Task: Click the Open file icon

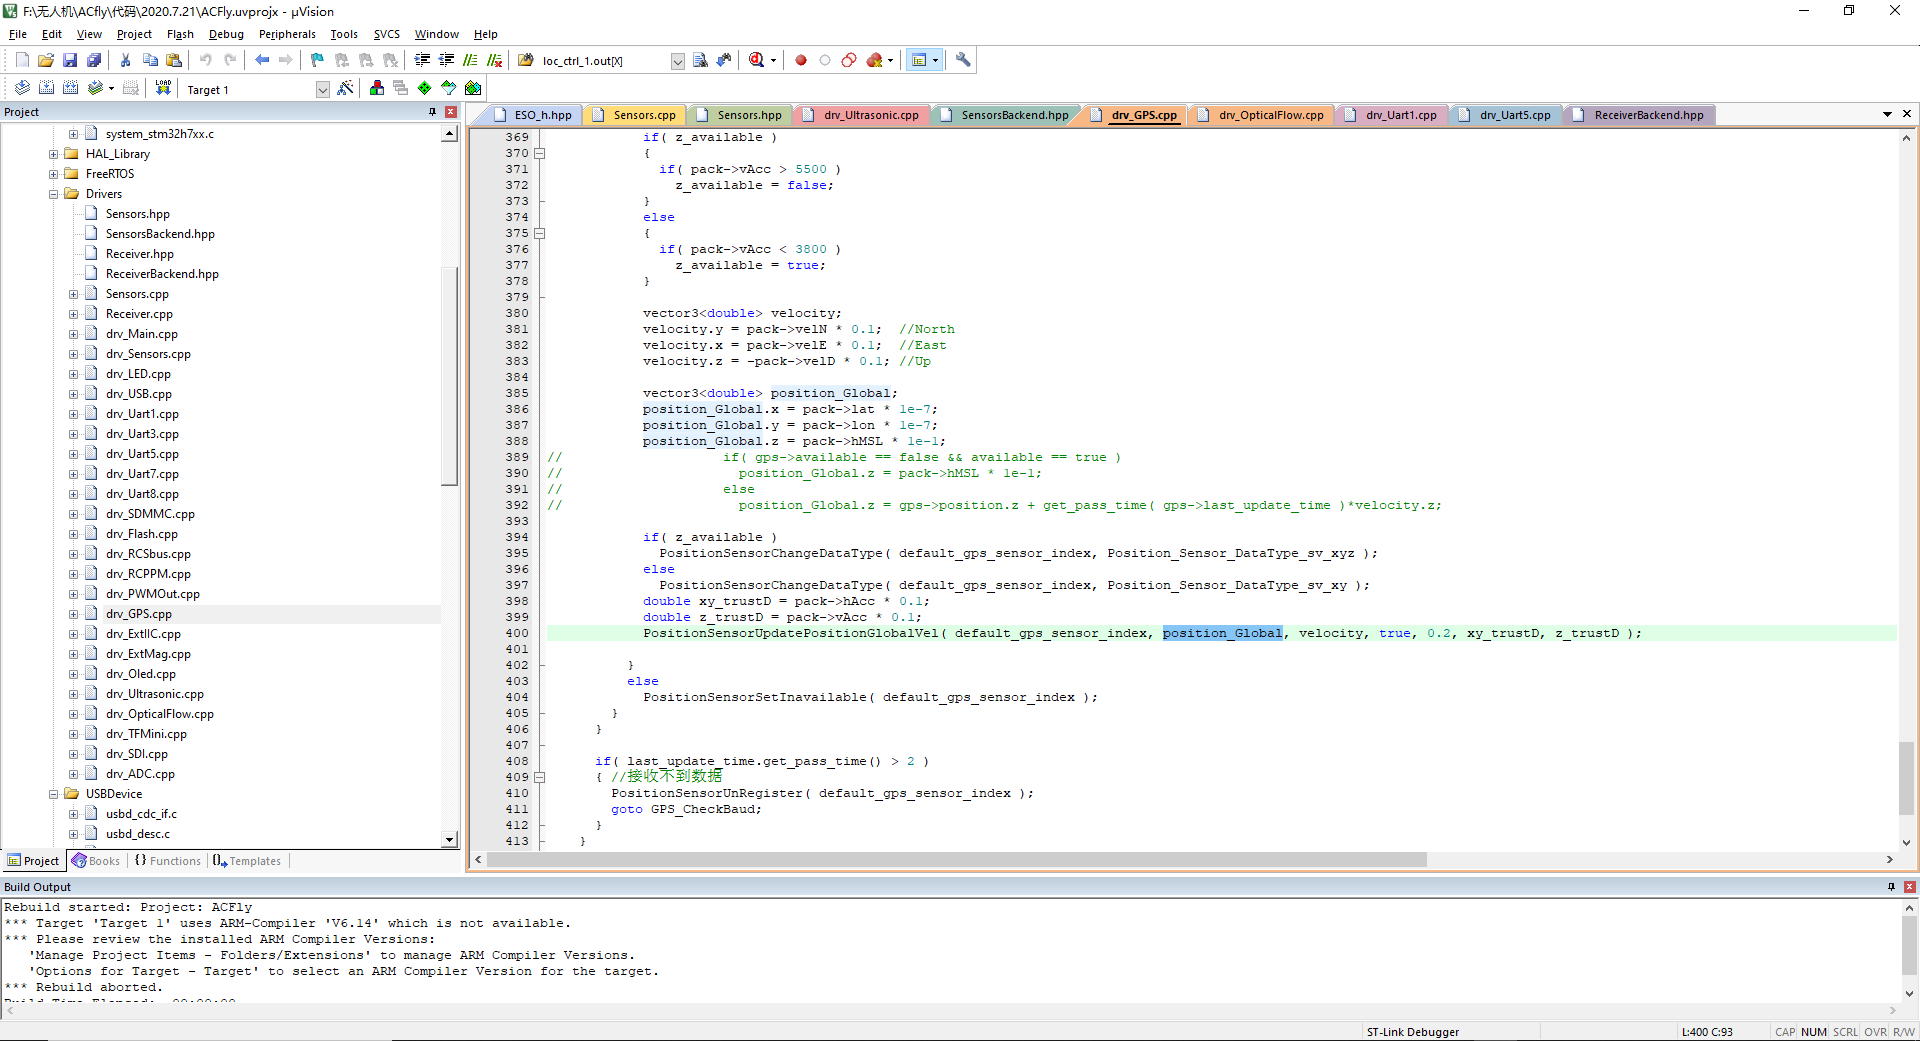Action: pos(46,61)
